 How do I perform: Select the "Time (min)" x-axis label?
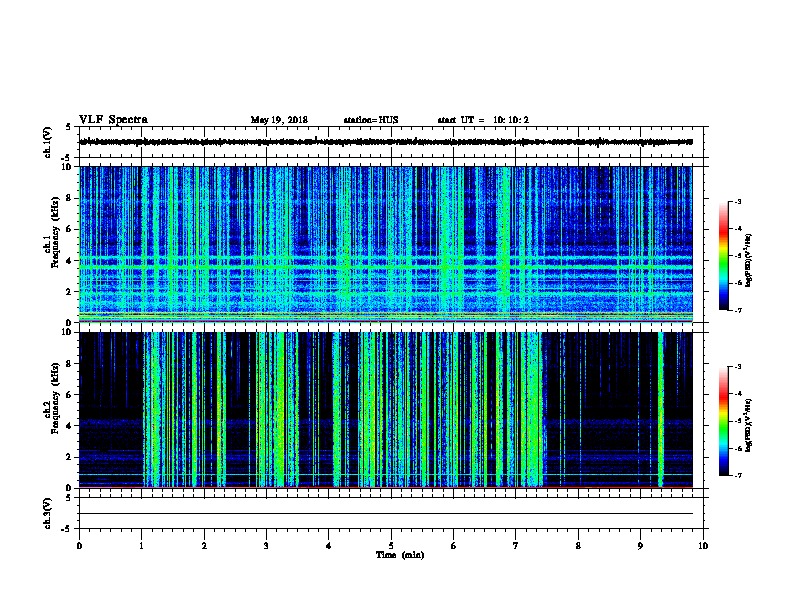pos(400,555)
